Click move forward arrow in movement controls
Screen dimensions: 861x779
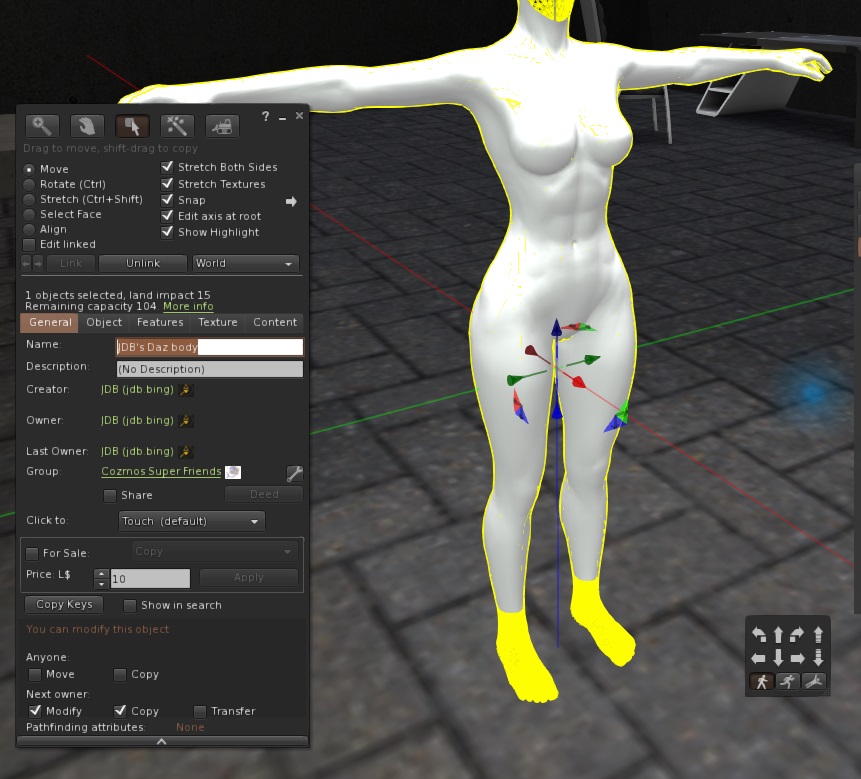click(778, 635)
